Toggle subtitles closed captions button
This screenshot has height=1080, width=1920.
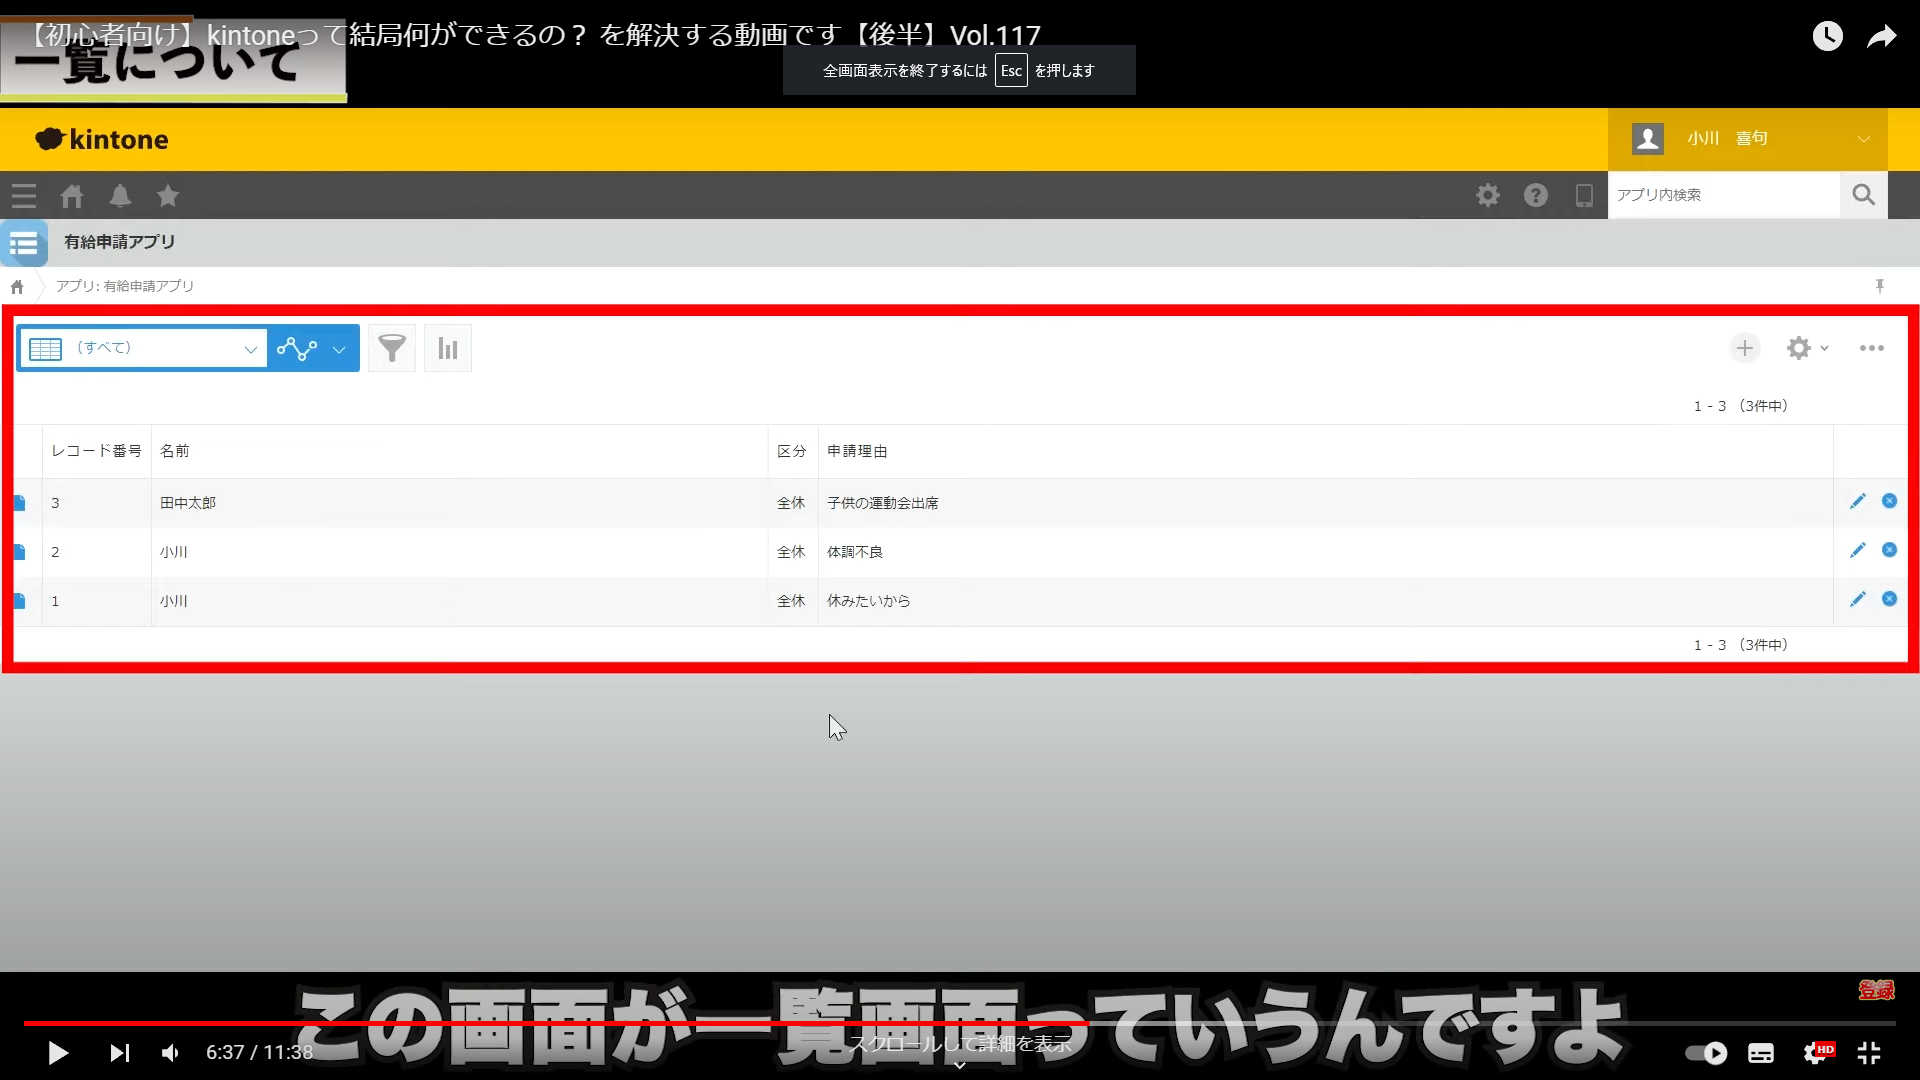tap(1761, 1053)
